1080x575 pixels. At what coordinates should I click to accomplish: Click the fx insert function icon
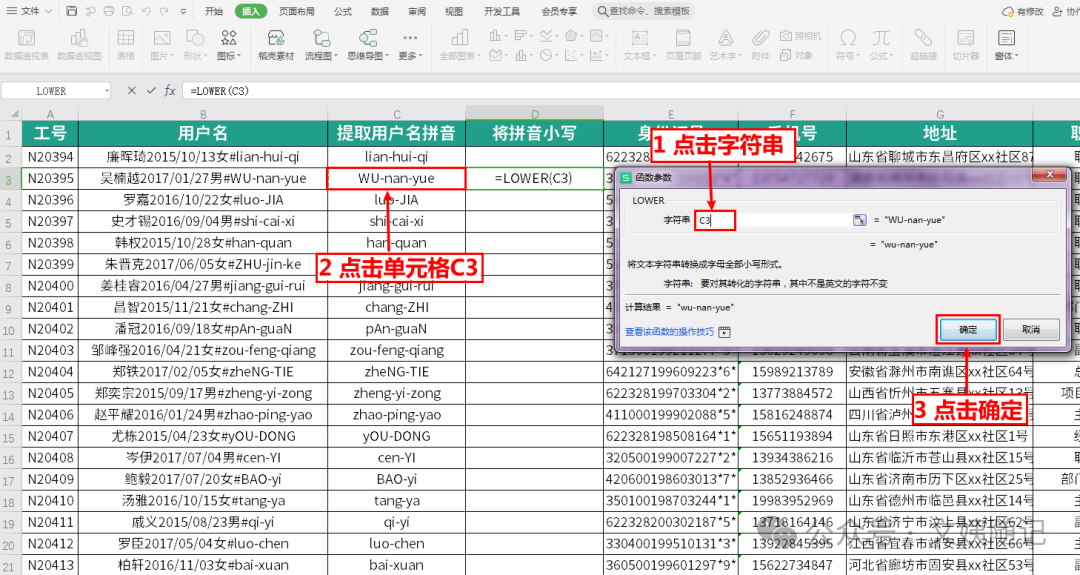[169, 90]
